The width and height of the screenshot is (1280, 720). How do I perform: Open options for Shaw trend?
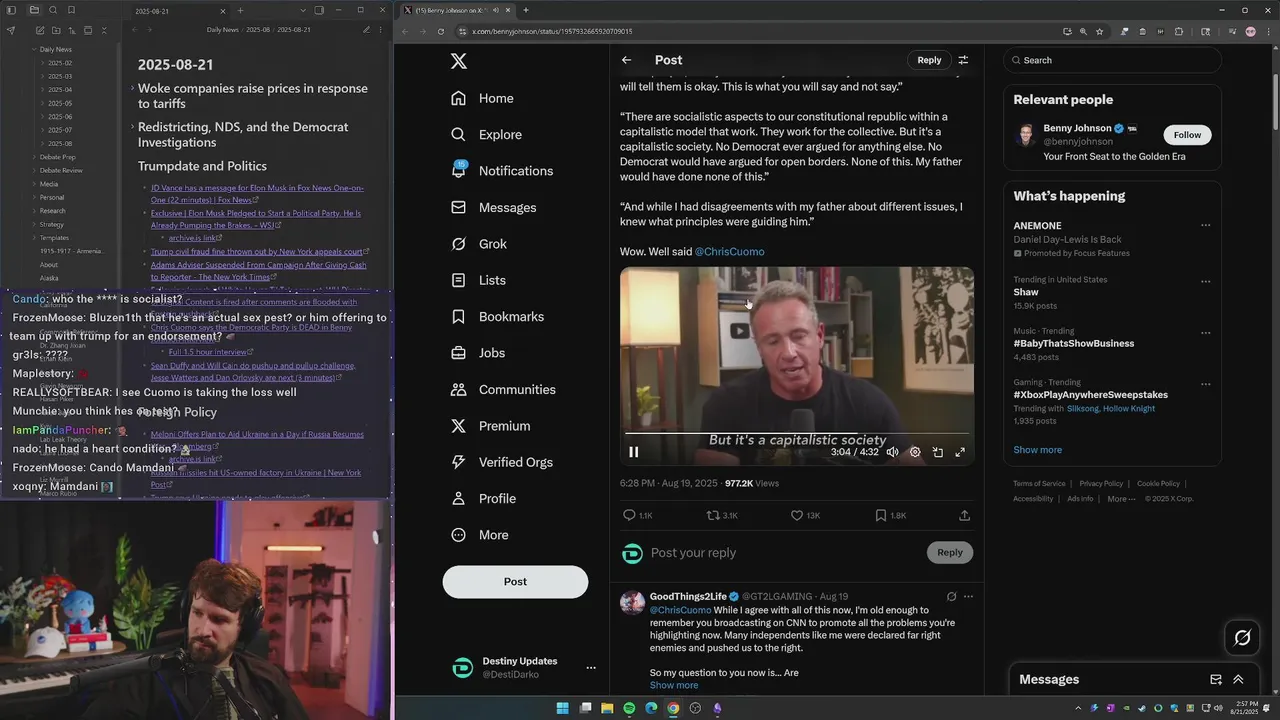click(x=1205, y=282)
